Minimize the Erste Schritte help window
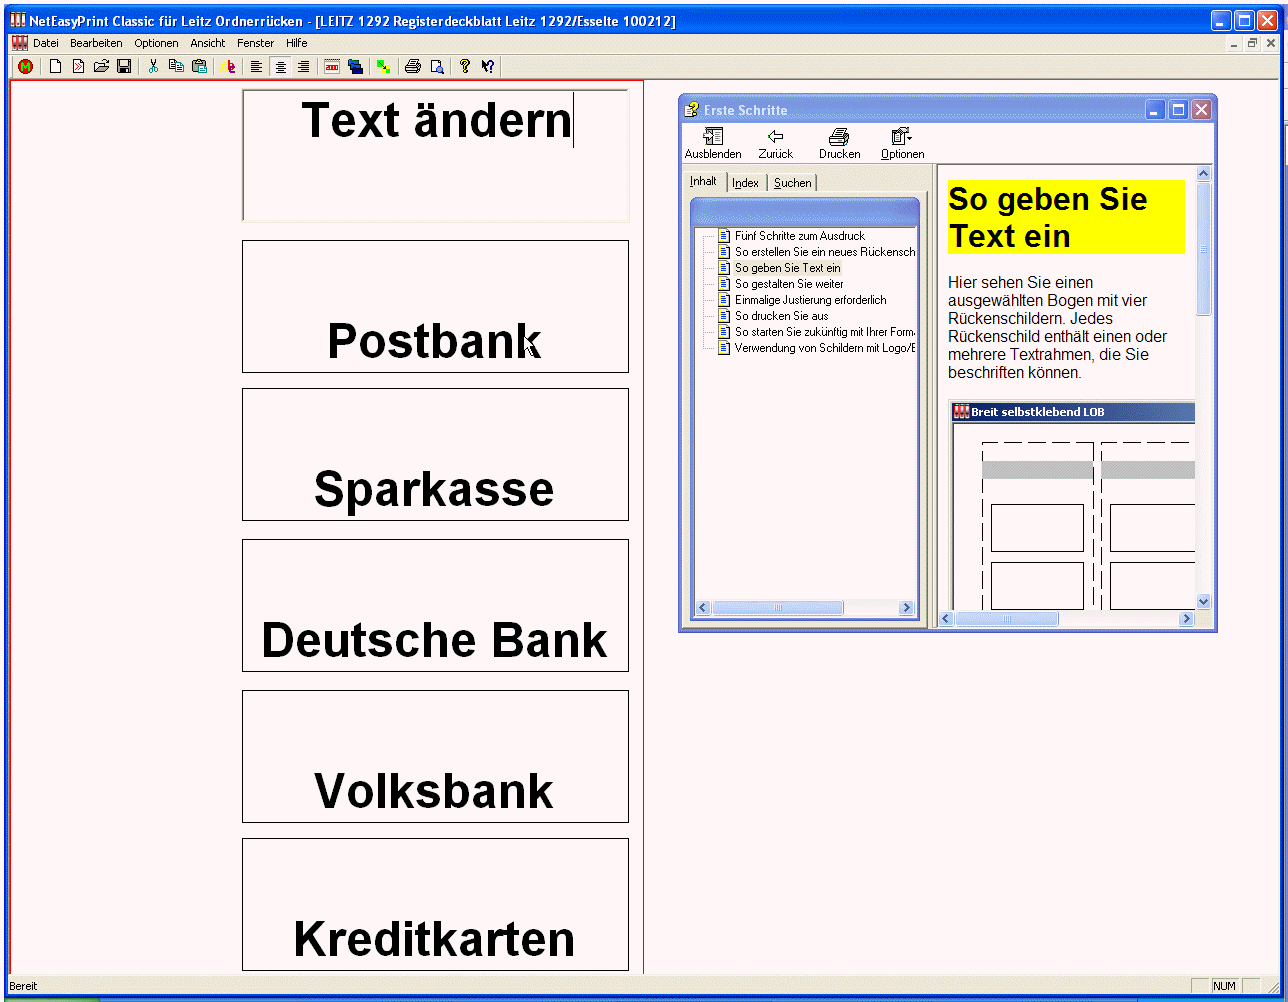Image resolution: width=1288 pixels, height=1002 pixels. click(x=1155, y=110)
